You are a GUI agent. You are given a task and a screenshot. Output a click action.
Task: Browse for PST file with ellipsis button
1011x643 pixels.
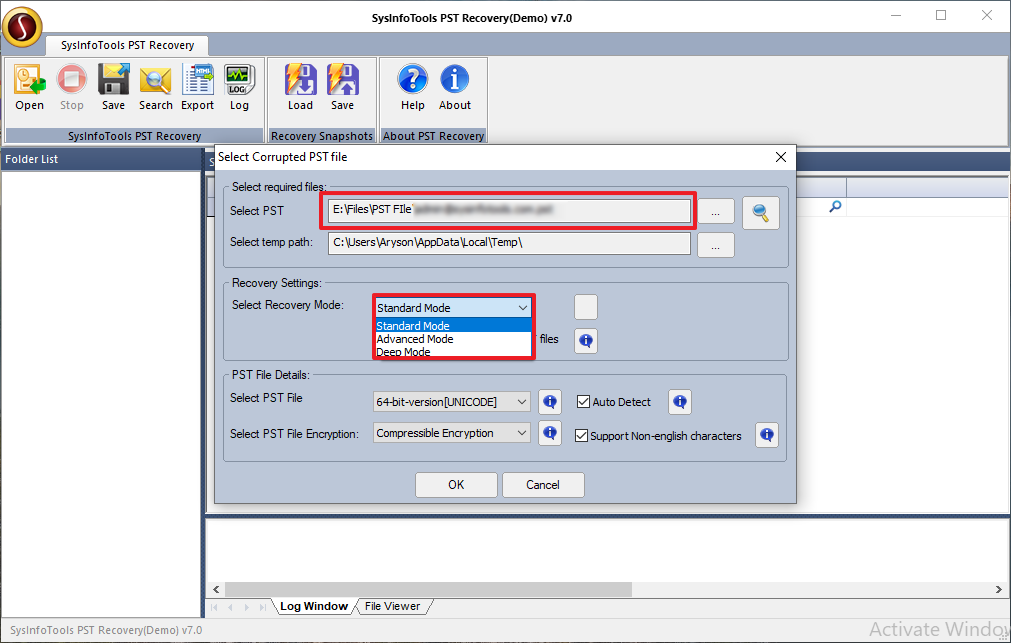(x=716, y=212)
